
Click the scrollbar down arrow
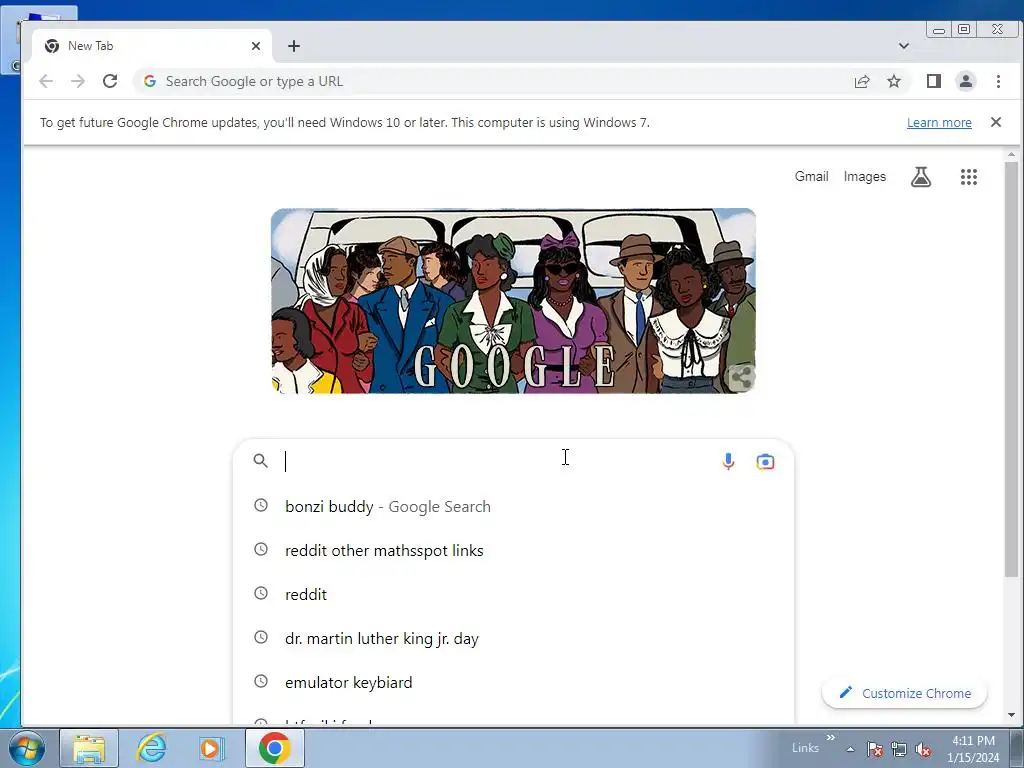coord(1011,715)
